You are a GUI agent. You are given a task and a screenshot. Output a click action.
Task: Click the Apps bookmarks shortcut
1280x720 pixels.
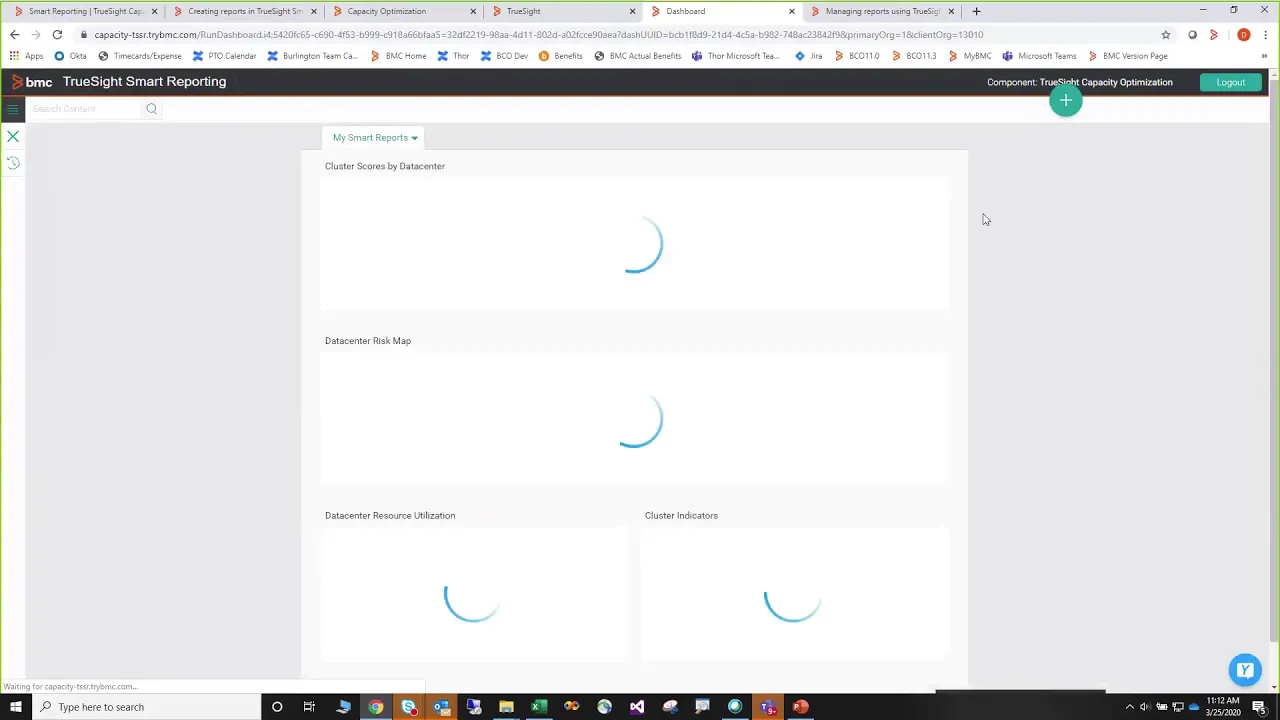coord(27,56)
